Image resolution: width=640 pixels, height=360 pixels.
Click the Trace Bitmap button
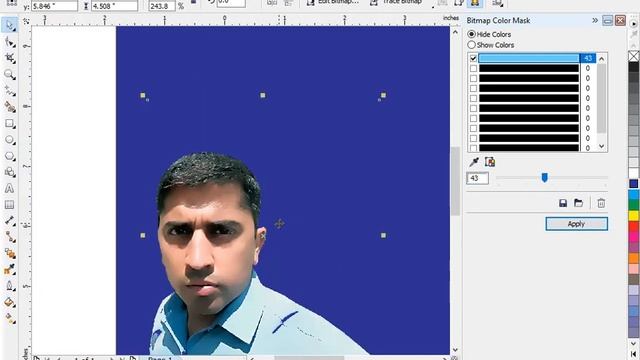(396, 2)
